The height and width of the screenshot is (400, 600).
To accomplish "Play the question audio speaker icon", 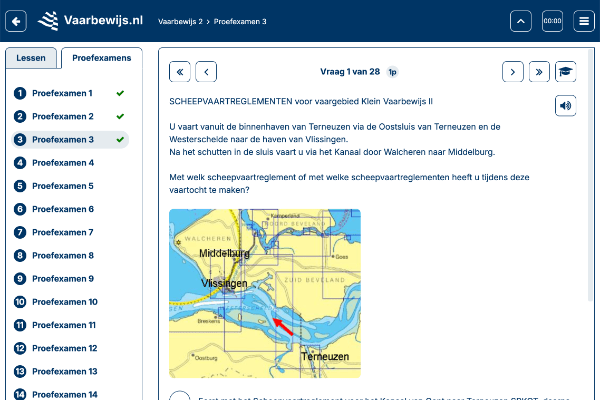I will [566, 105].
